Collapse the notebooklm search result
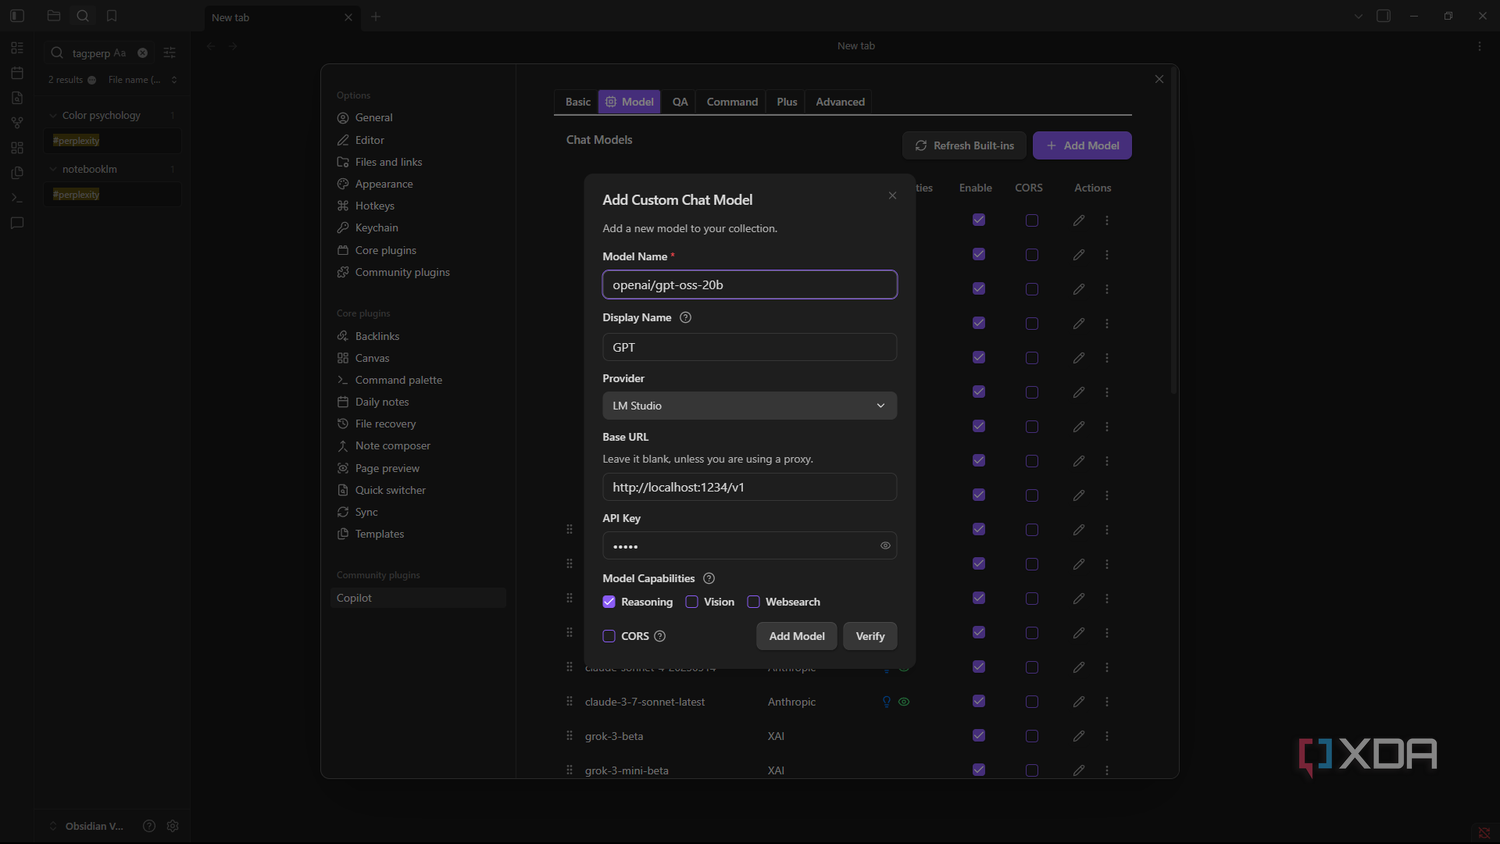 [x=54, y=169]
